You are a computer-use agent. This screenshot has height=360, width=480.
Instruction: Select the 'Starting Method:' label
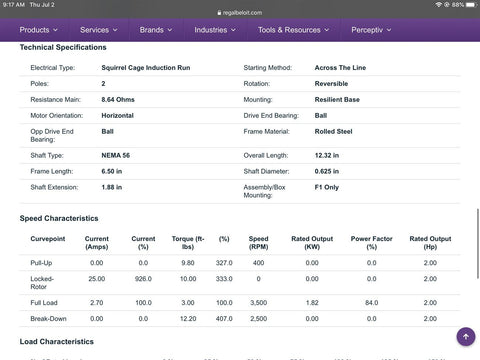(x=268, y=68)
